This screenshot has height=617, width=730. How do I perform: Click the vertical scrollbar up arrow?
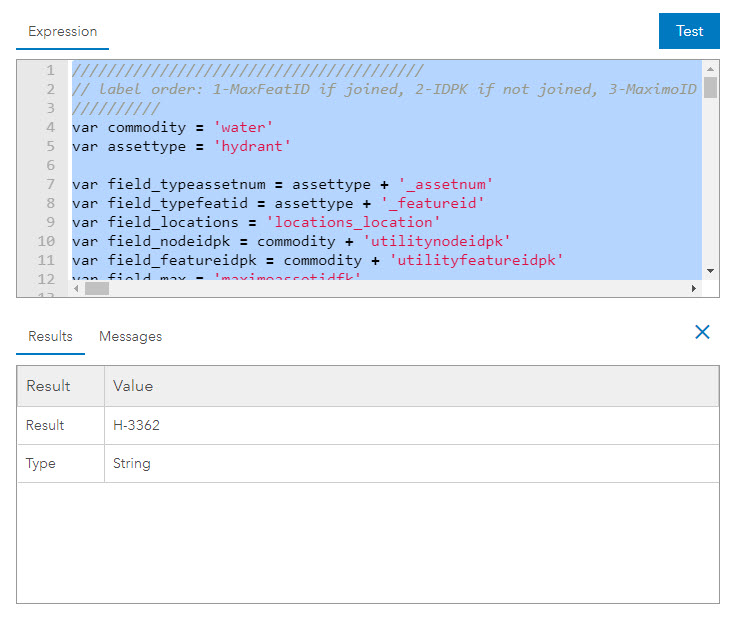710,69
